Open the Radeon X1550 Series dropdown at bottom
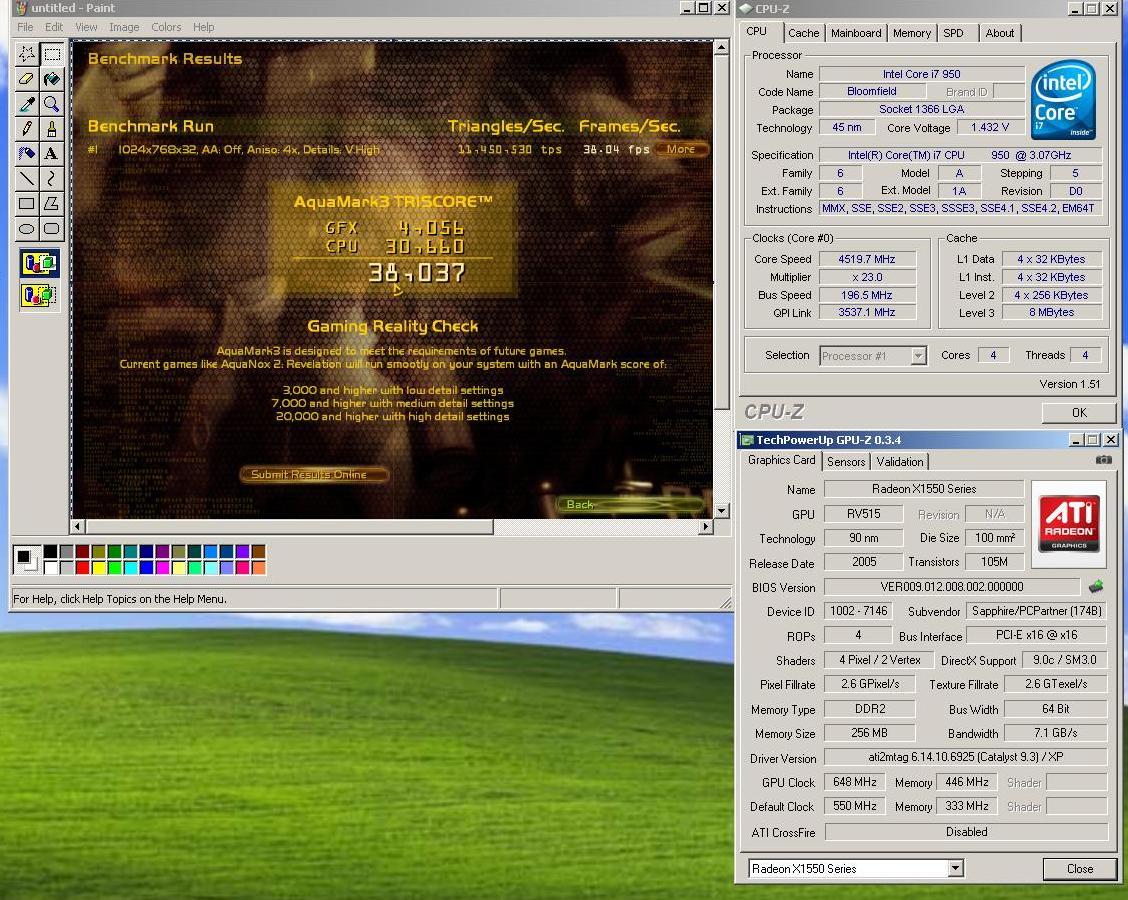1128x900 pixels. coord(955,868)
